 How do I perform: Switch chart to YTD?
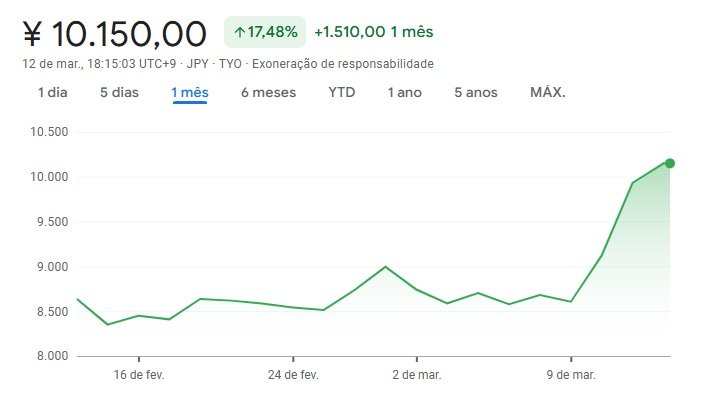click(x=342, y=93)
